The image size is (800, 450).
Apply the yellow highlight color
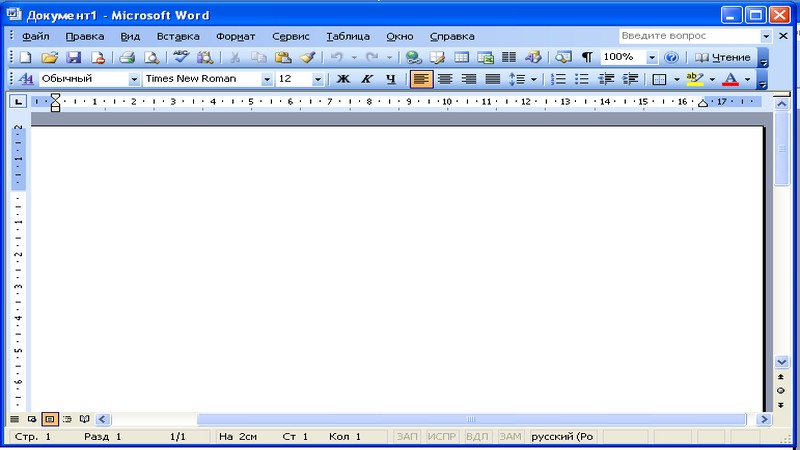pyautogui.click(x=695, y=79)
